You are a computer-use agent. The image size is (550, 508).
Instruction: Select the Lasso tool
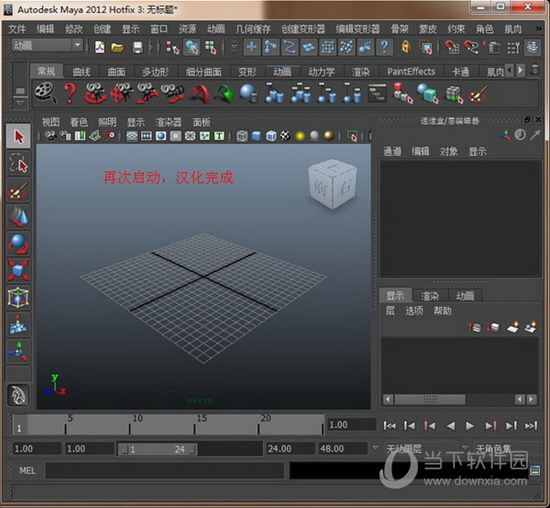pos(18,164)
